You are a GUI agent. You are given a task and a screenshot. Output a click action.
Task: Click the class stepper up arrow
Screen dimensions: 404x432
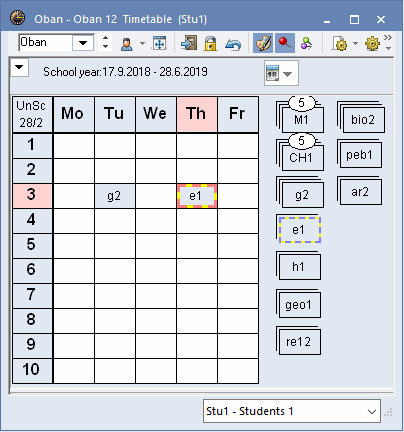click(105, 38)
